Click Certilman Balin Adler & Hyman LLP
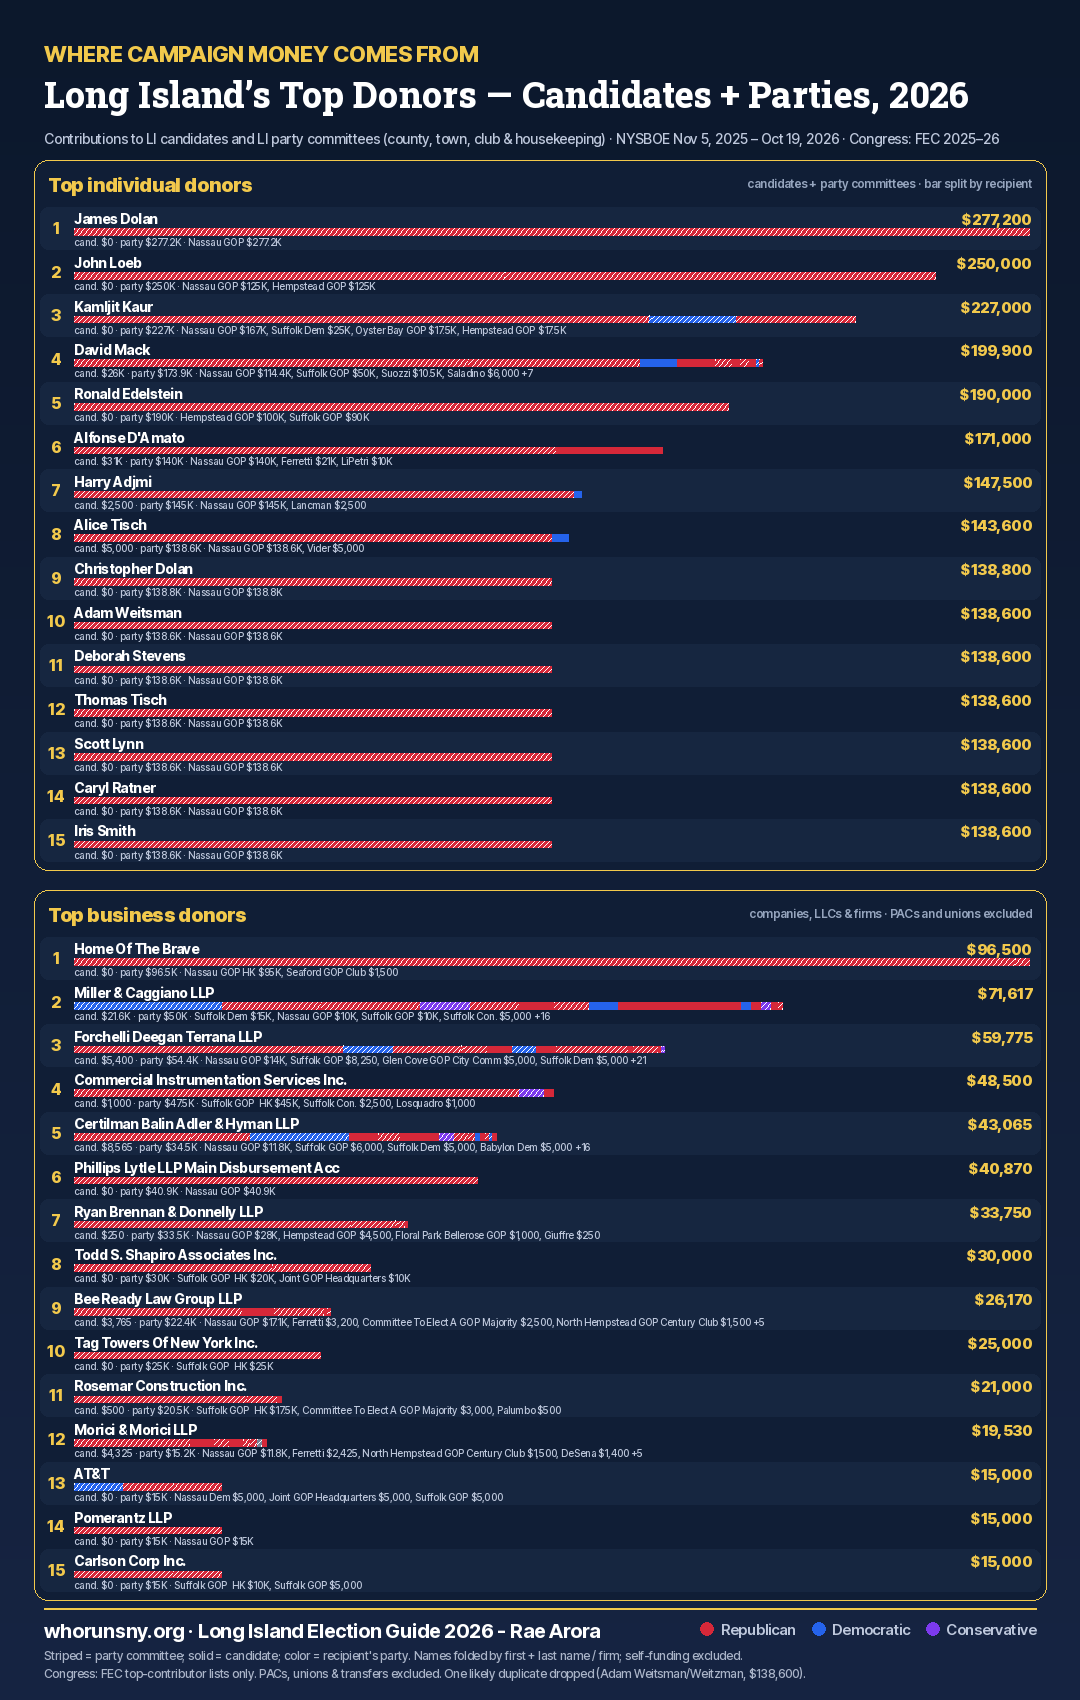Image resolution: width=1080 pixels, height=1700 pixels. click(186, 1124)
